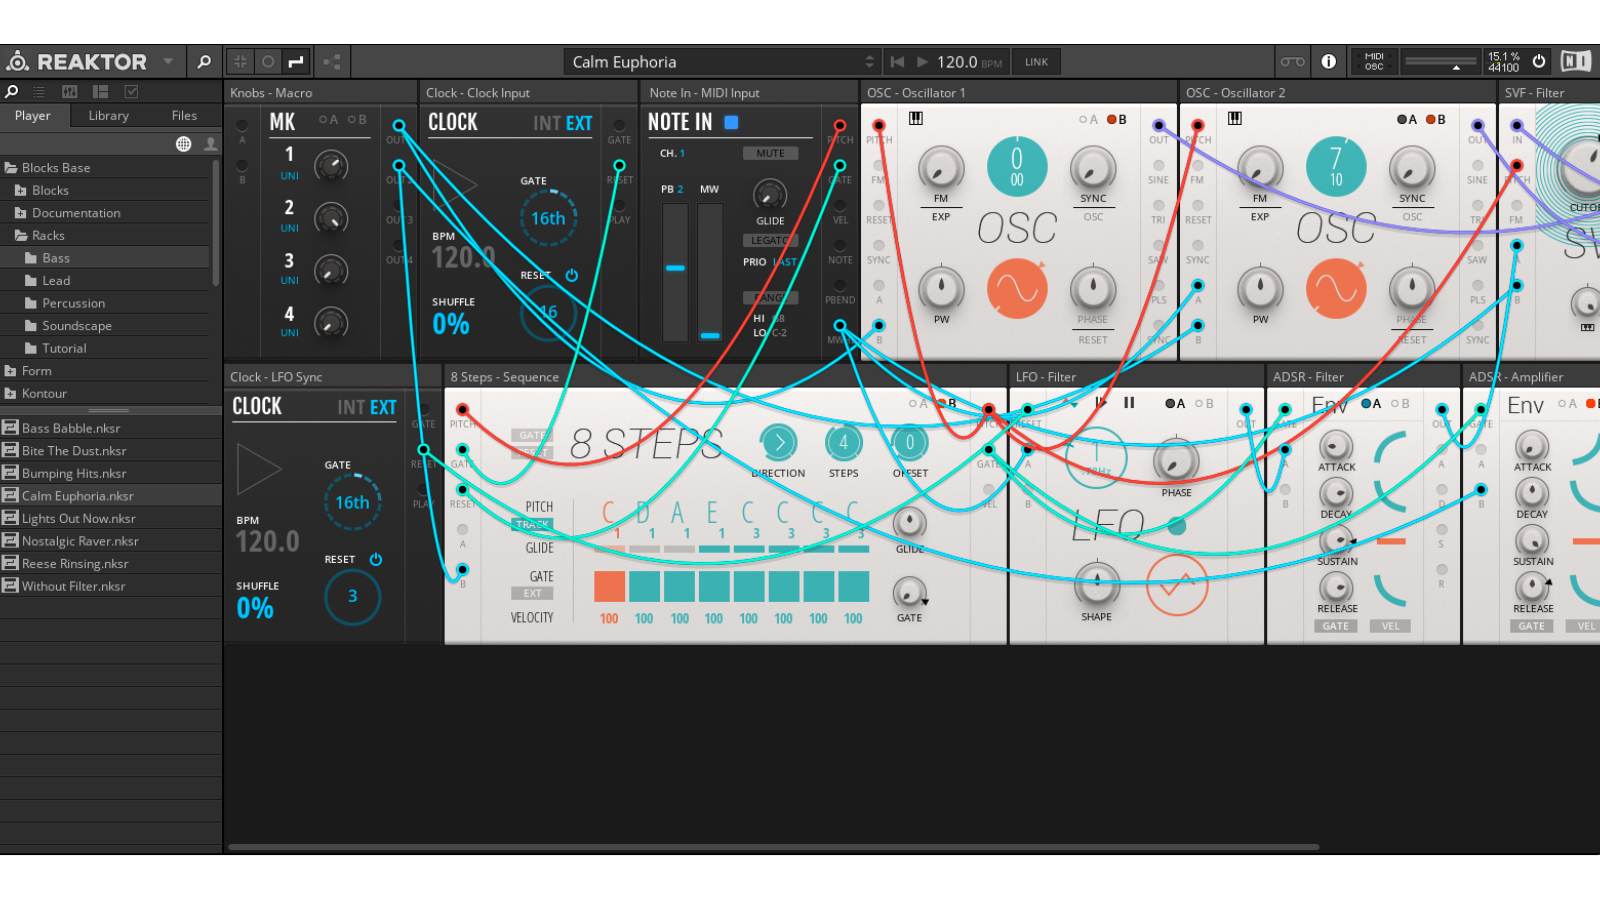Image resolution: width=1600 pixels, height=900 pixels.
Task: Adjust the master output level slider
Action: tap(1441, 62)
